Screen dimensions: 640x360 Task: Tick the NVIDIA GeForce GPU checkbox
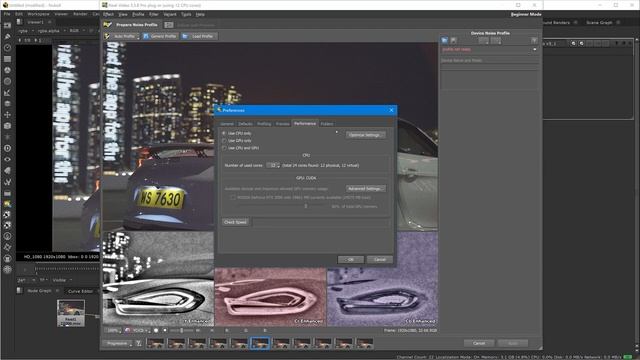(x=233, y=198)
